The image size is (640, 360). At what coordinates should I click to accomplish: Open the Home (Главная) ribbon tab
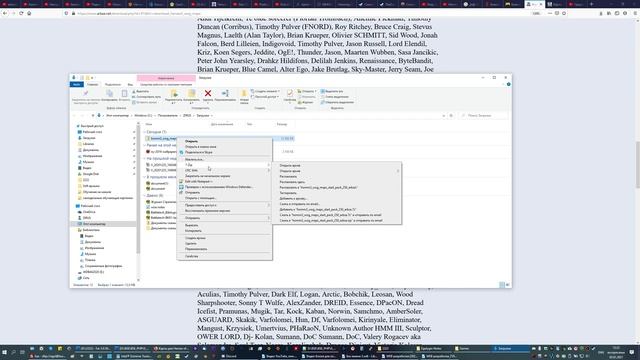pos(92,84)
